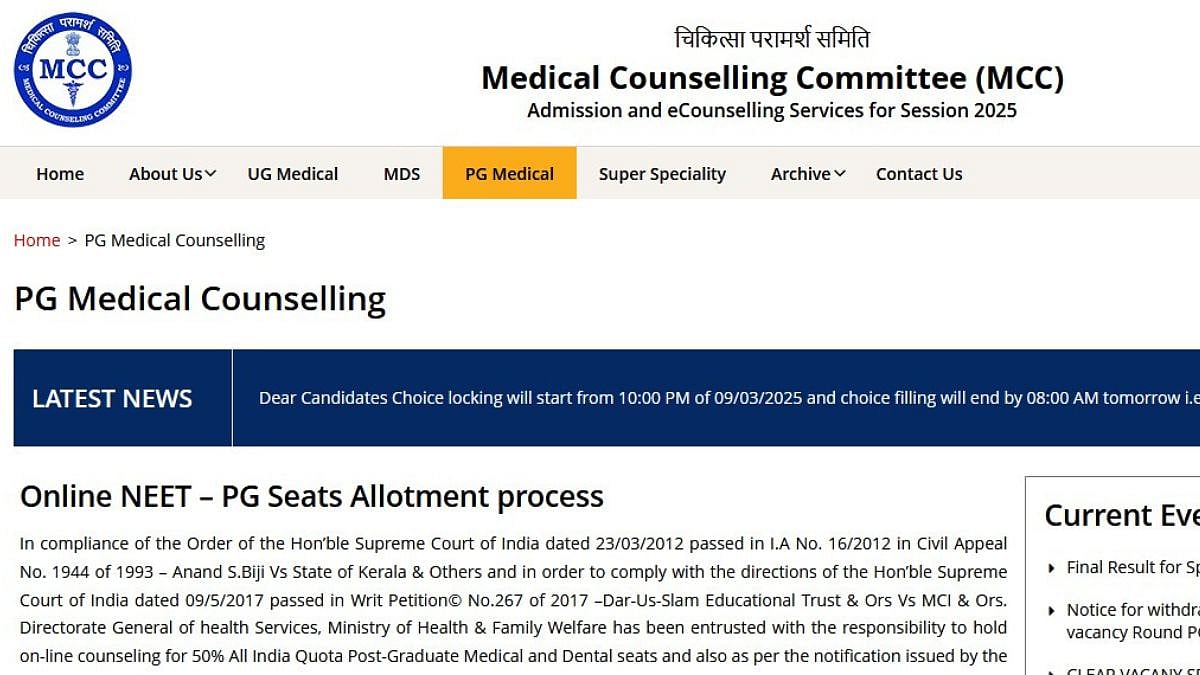Click the PG Medical Counselling breadcrumb text
The width and height of the screenshot is (1200, 675).
click(x=175, y=240)
